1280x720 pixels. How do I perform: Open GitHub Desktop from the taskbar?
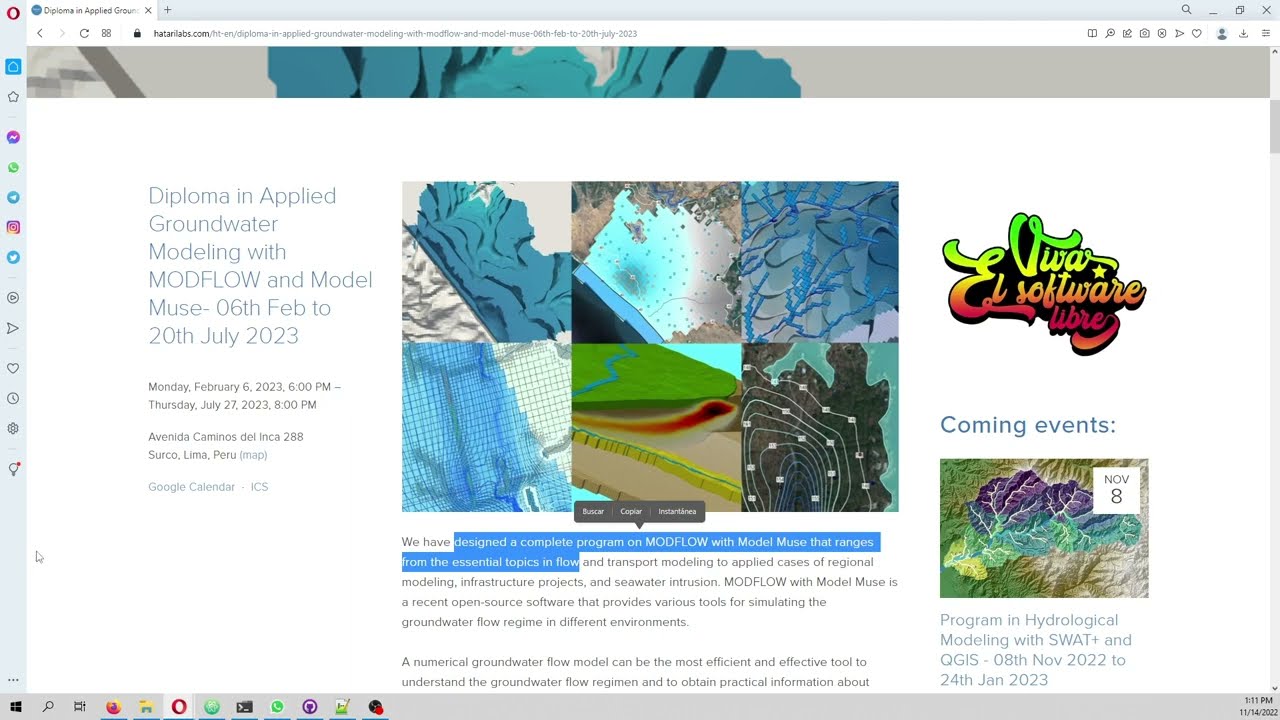[x=310, y=707]
